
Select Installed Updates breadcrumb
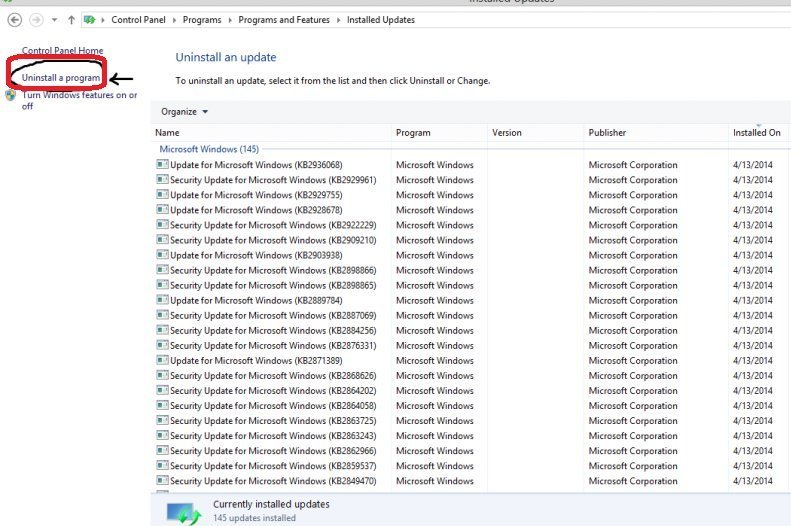coord(381,20)
